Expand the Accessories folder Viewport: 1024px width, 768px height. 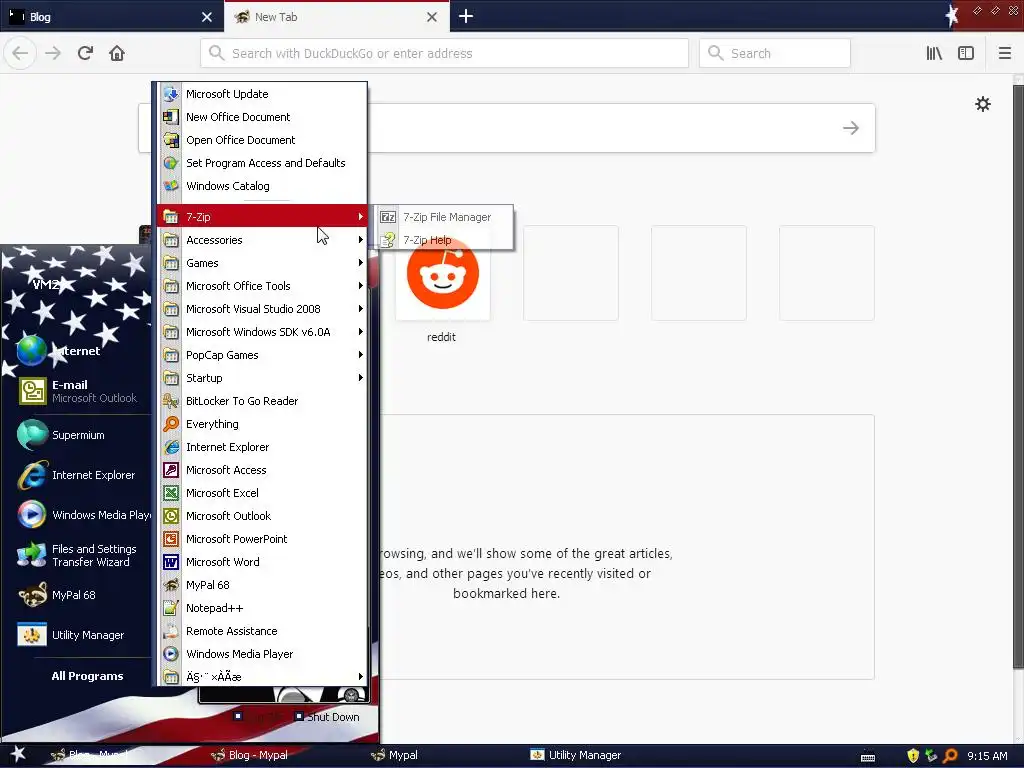(262, 240)
